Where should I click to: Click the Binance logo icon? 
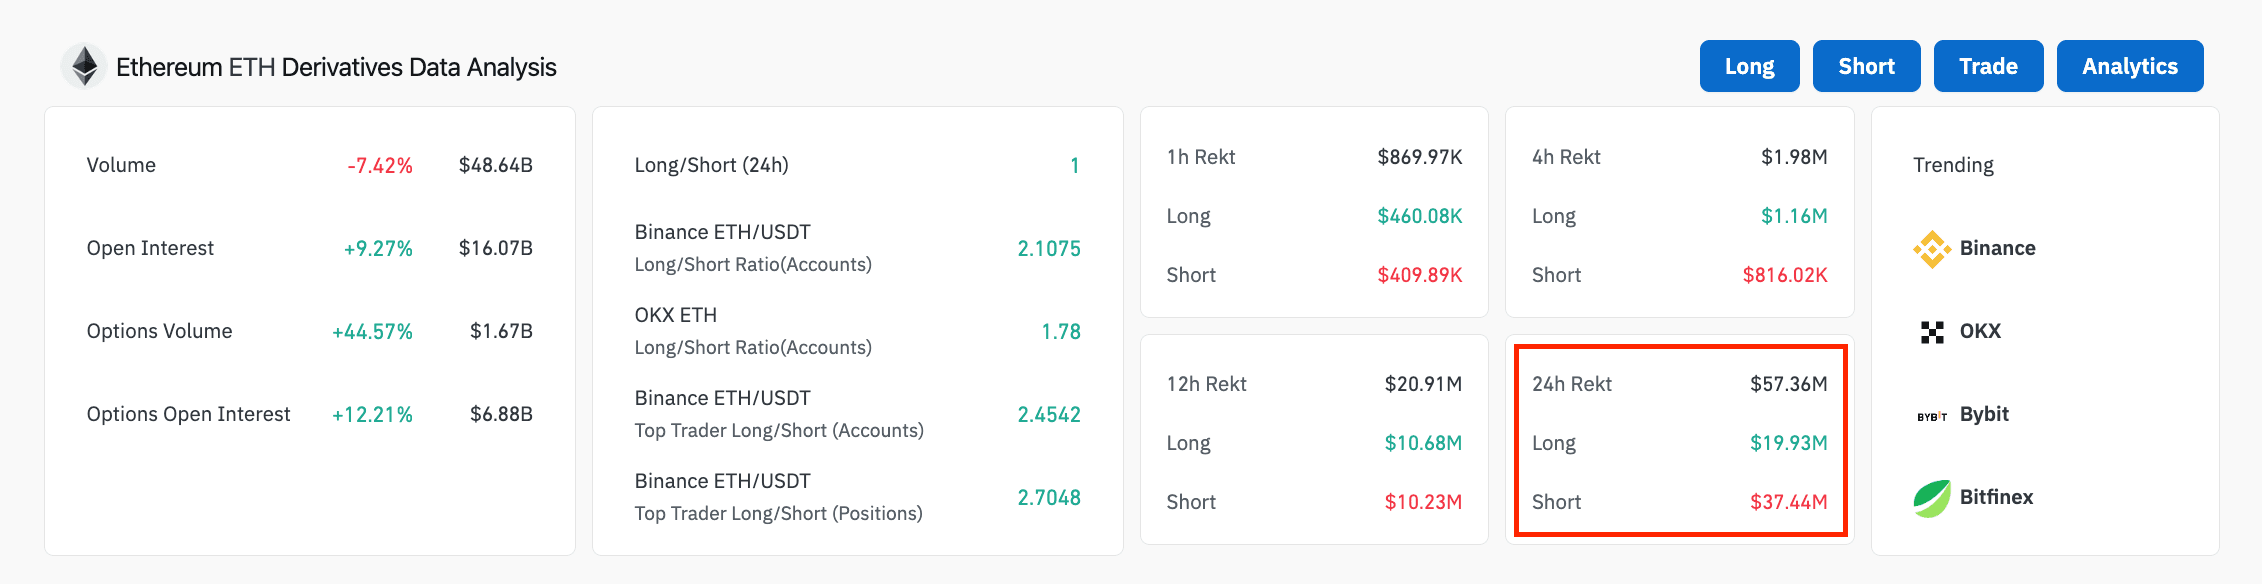[x=1932, y=249]
